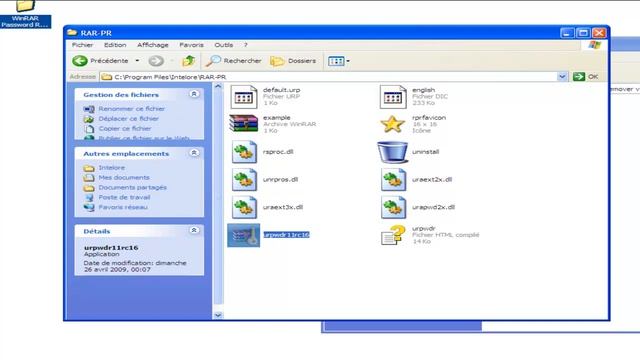Open Favoris réseau link
The image size is (640, 360).
[122, 207]
